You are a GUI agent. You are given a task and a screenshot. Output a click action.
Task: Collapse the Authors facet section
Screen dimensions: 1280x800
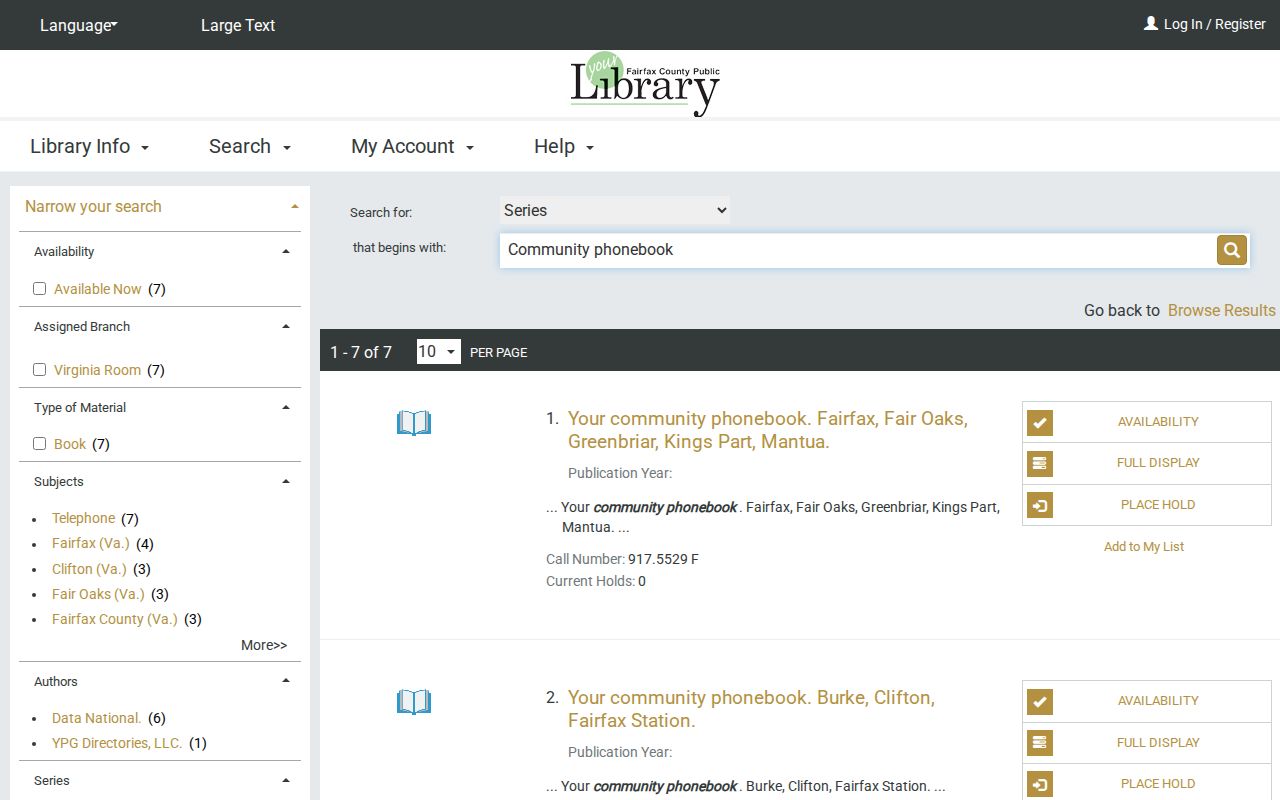pos(286,682)
